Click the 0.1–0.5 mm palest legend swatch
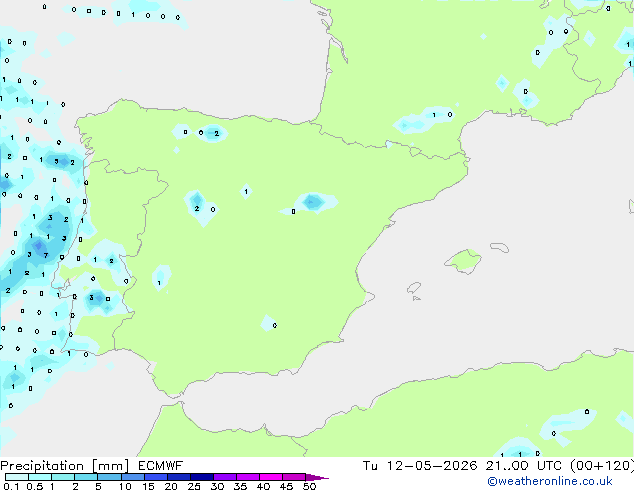634x490 pixels. [x=17, y=477]
